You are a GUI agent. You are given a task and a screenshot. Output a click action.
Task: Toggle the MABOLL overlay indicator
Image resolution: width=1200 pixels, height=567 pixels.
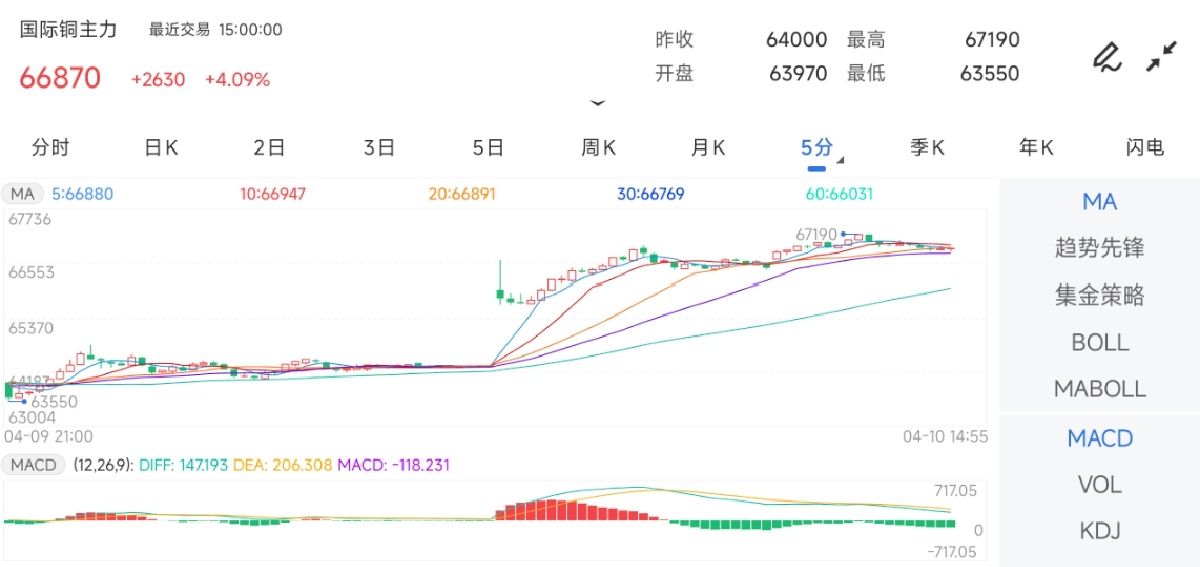coord(1100,389)
